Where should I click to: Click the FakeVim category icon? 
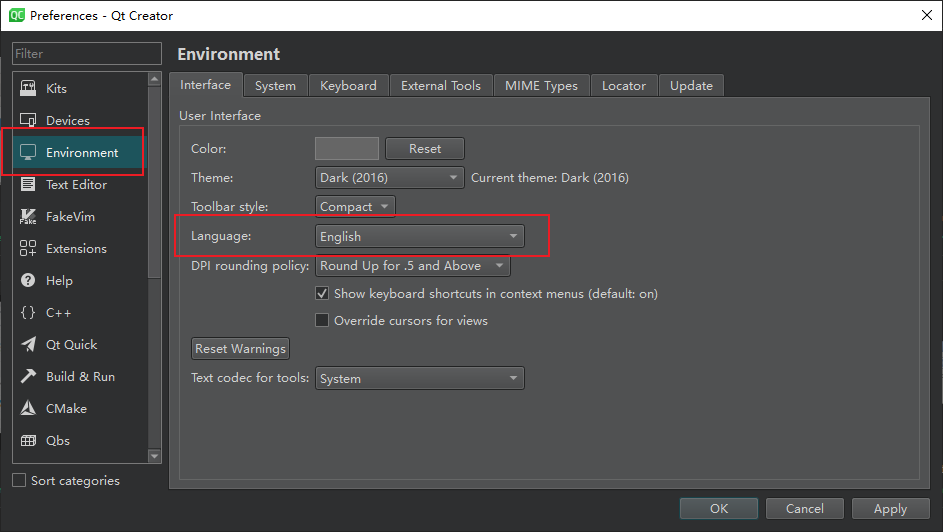28,216
